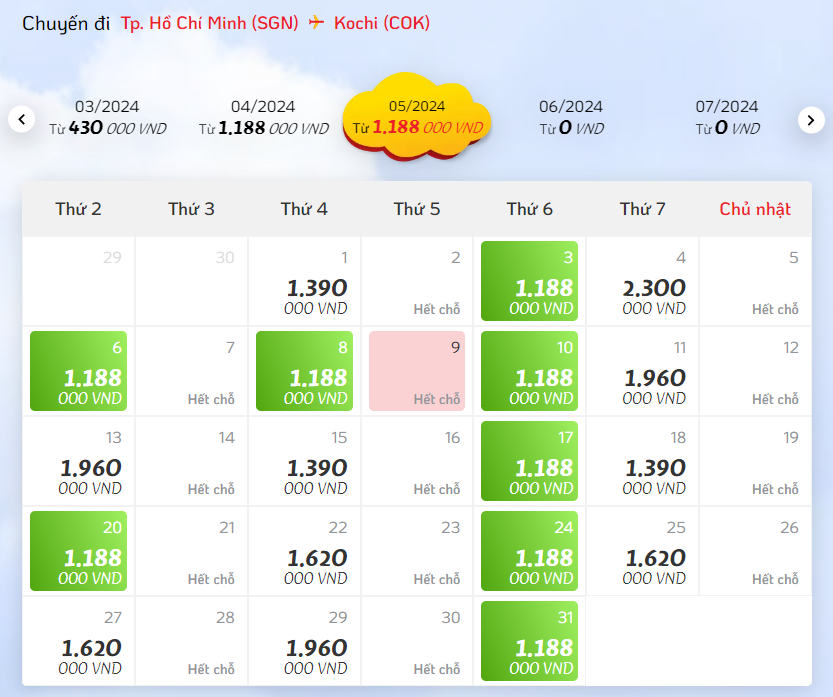This screenshot has height=697, width=833.
Task: Click sold-out cell May 12
Action: [755, 371]
